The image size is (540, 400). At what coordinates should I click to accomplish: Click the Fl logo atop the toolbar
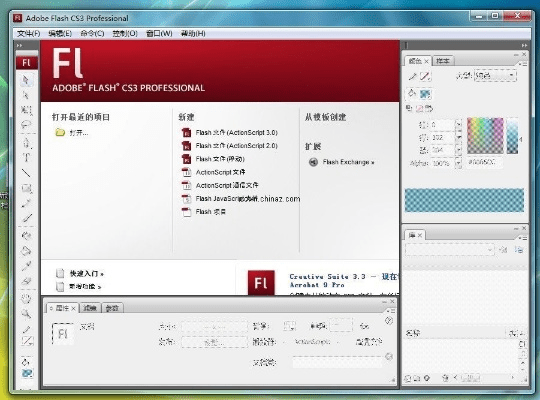(x=26, y=63)
